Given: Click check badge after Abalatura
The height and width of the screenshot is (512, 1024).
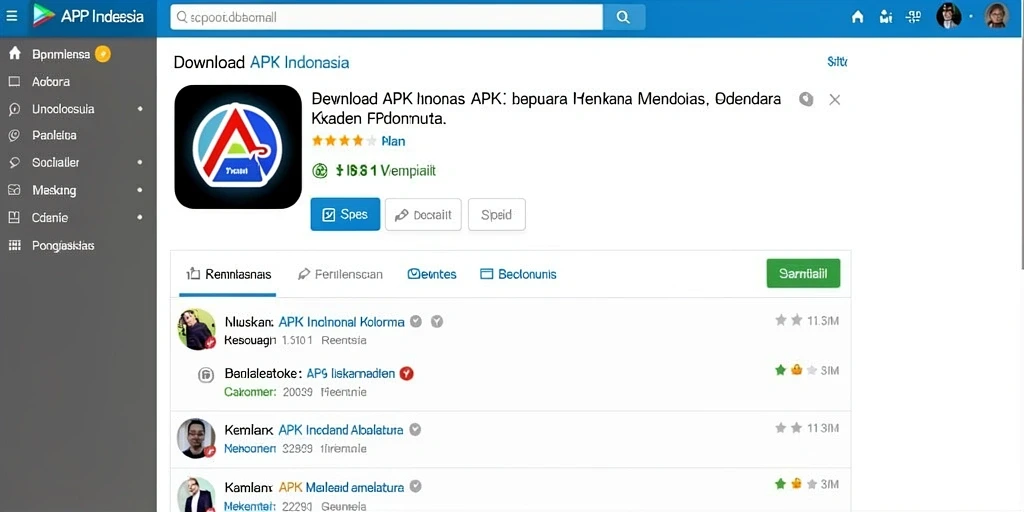Looking at the screenshot, I should point(415,430).
